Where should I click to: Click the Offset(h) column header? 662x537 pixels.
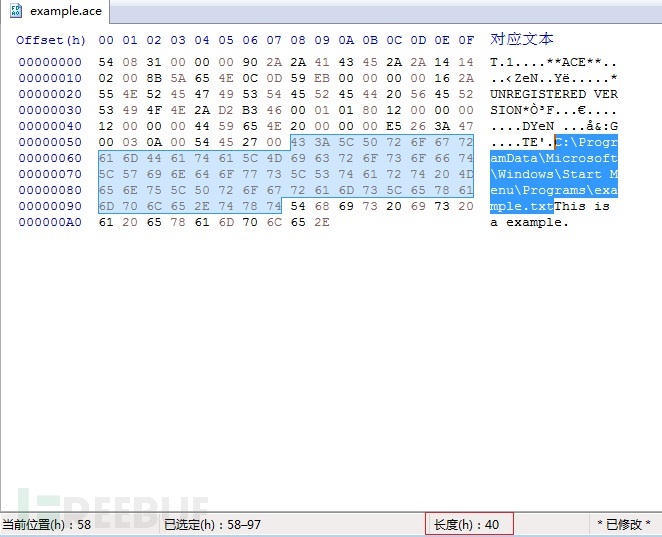tap(51, 41)
